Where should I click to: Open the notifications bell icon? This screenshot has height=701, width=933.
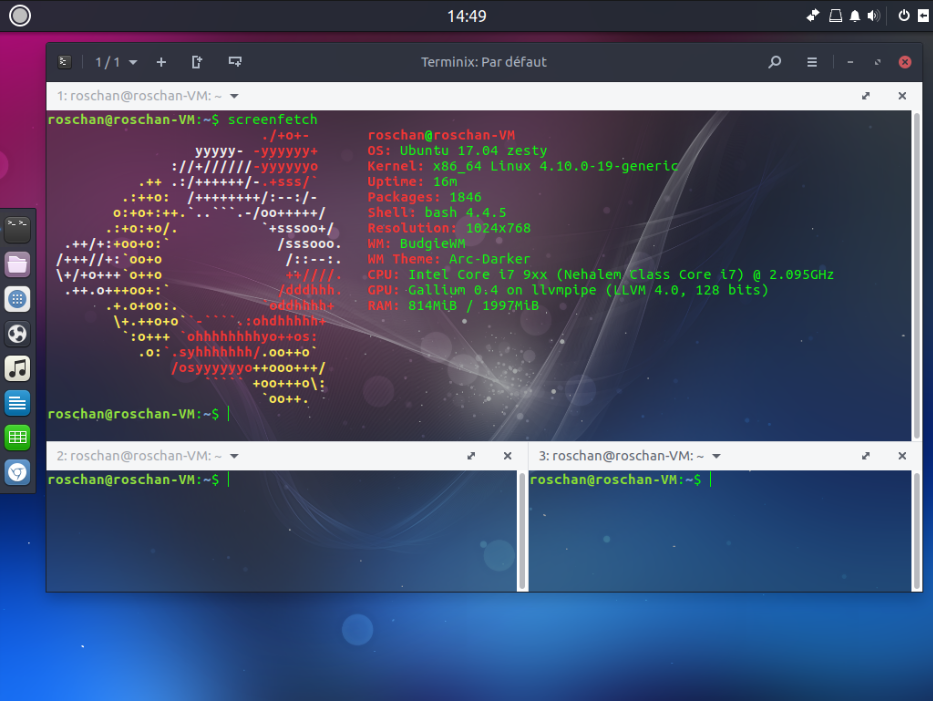(x=855, y=16)
